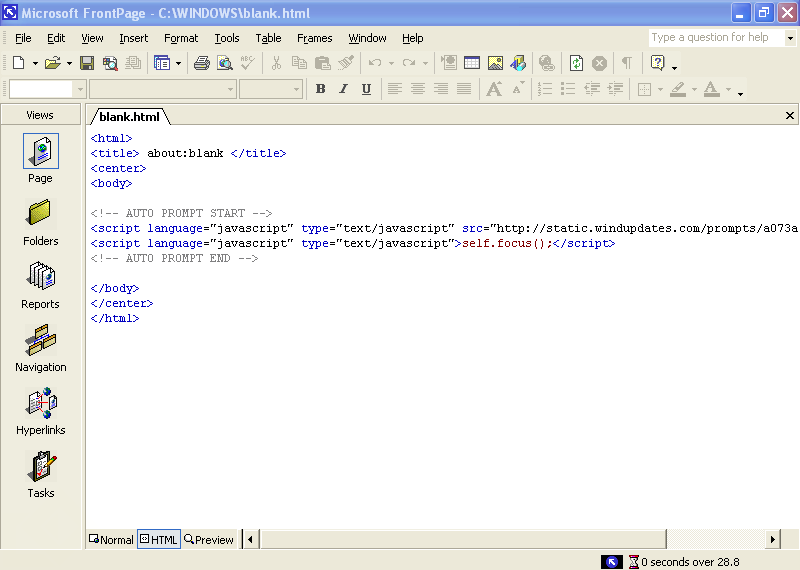Open the File menu
The height and width of the screenshot is (570, 800).
(x=23, y=38)
